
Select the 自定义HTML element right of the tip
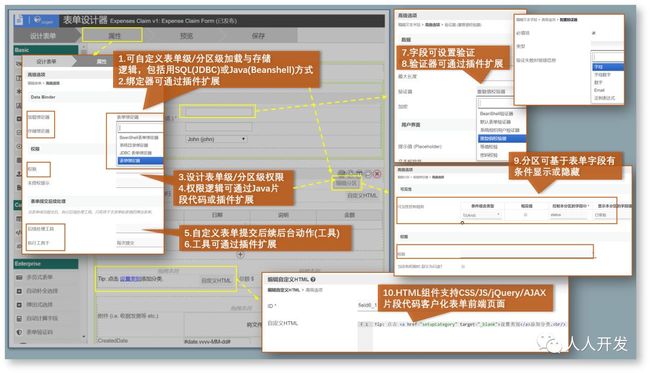click(216, 281)
